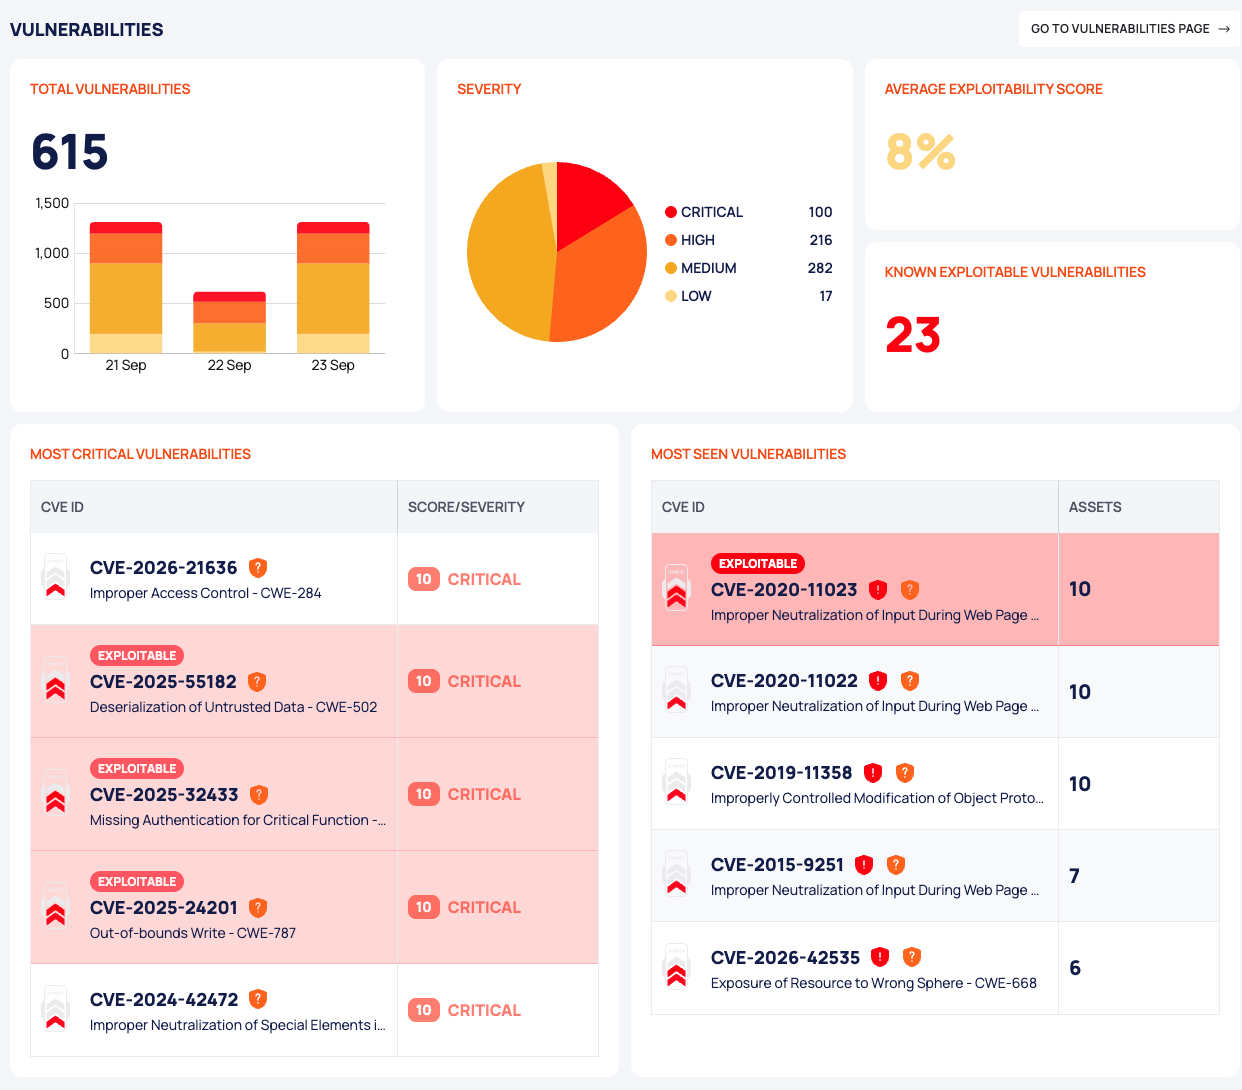Click the orange shield icon beside CVE-2025-55182
1242x1090 pixels.
[x=257, y=682]
